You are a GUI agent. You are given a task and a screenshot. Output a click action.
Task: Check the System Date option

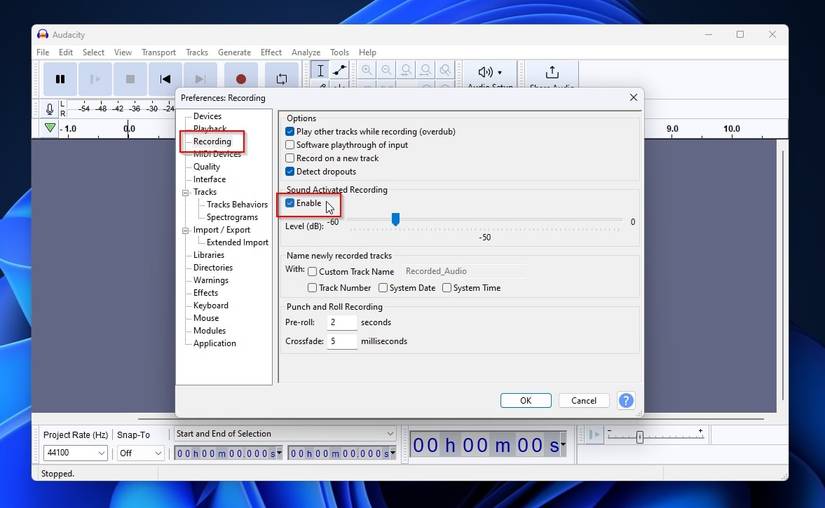[x=383, y=288]
